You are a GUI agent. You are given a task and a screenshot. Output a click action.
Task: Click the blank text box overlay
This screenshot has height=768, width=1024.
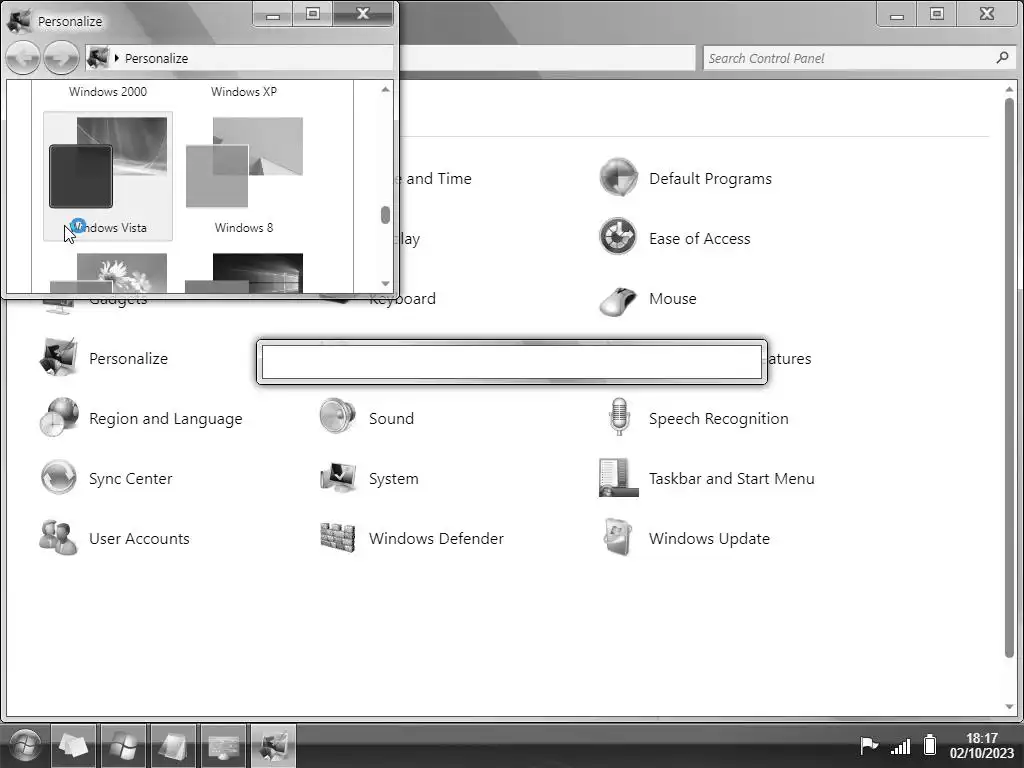[512, 362]
